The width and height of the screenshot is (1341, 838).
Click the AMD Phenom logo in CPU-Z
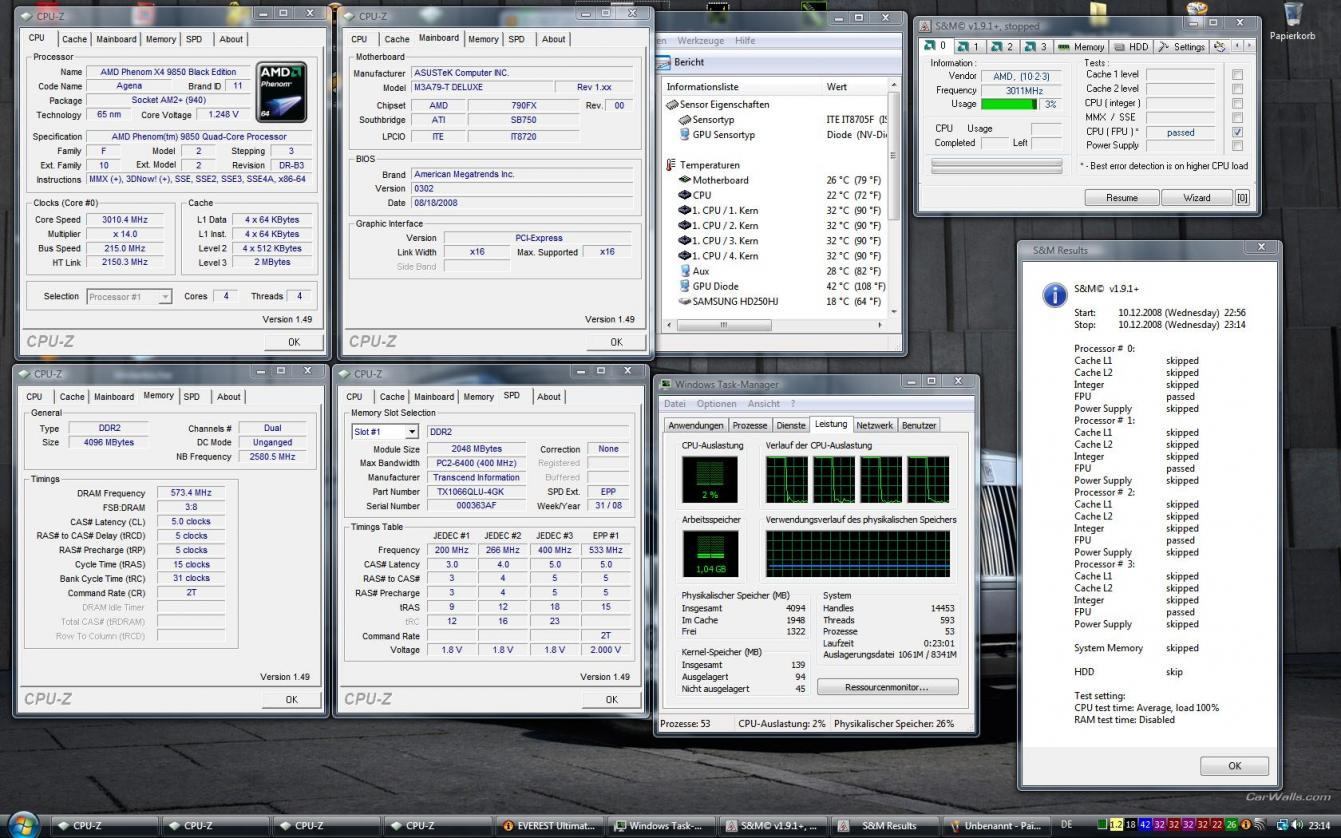[281, 92]
